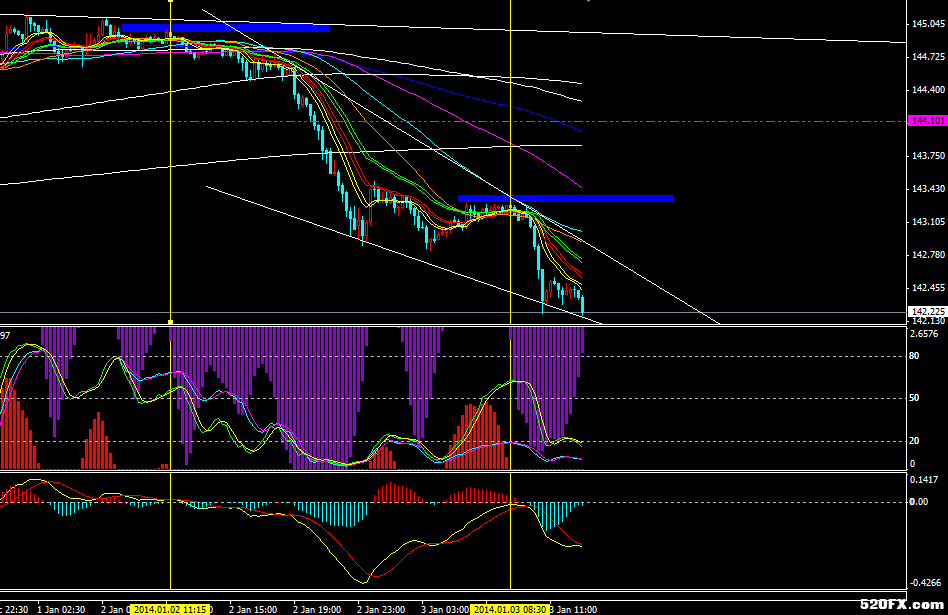Select the lower blue rectangle near 143.430
This screenshot has height=615, width=948.
click(566, 198)
